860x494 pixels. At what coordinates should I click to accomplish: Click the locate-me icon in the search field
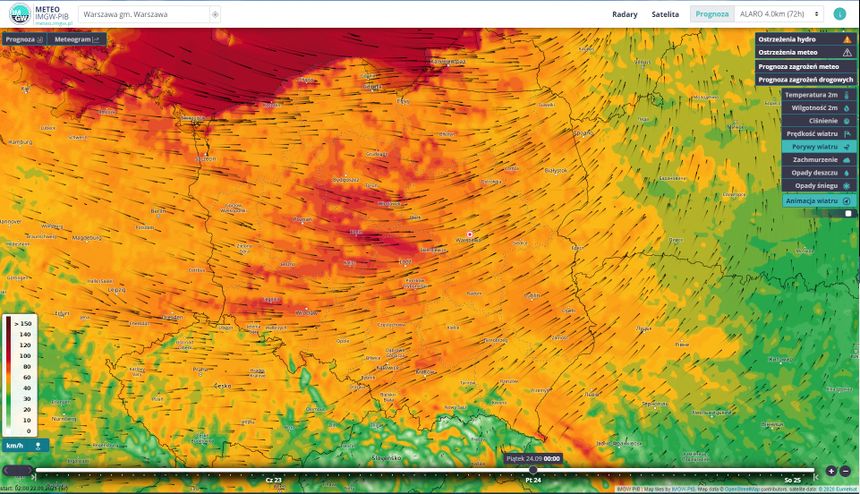pyautogui.click(x=215, y=14)
